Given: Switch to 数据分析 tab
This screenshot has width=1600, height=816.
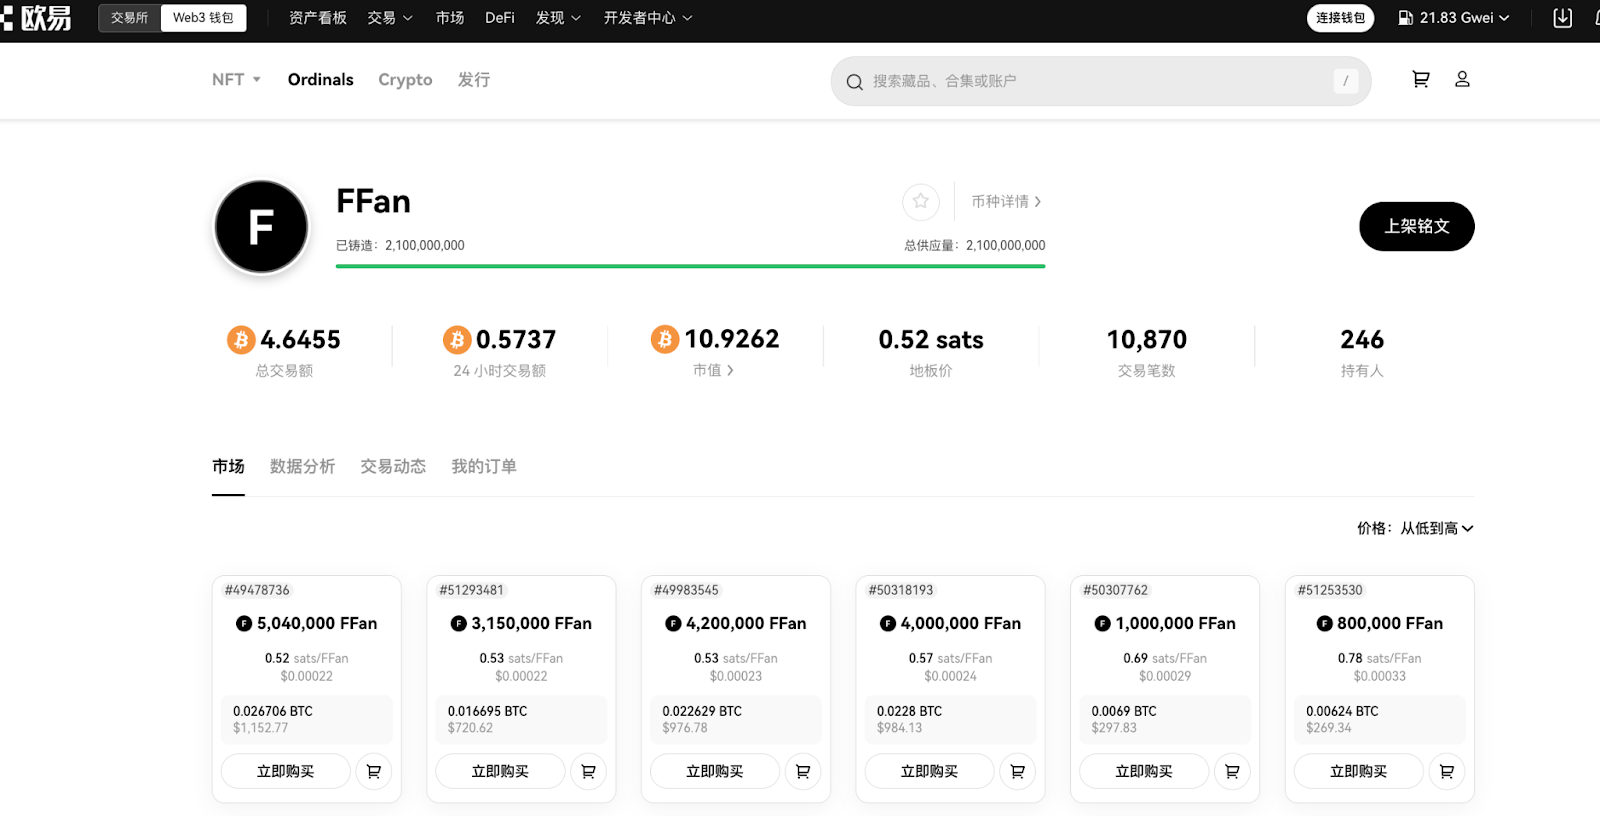Looking at the screenshot, I should pyautogui.click(x=302, y=466).
